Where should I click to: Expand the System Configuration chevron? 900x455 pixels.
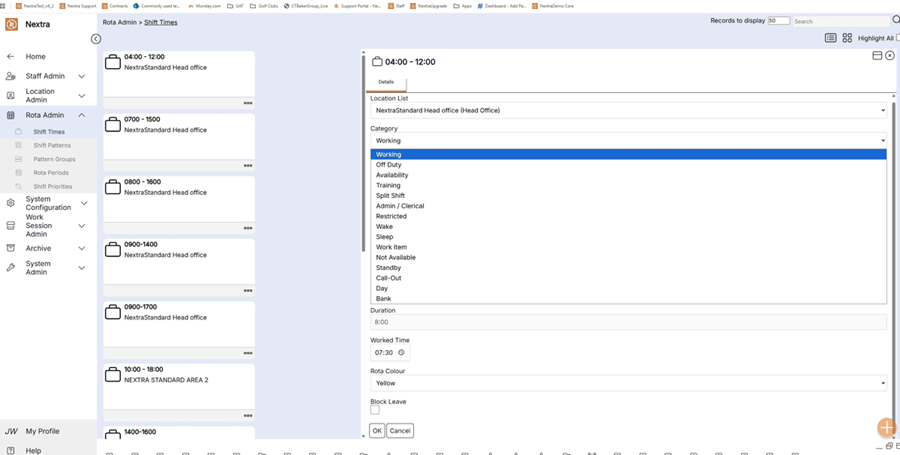tap(84, 203)
